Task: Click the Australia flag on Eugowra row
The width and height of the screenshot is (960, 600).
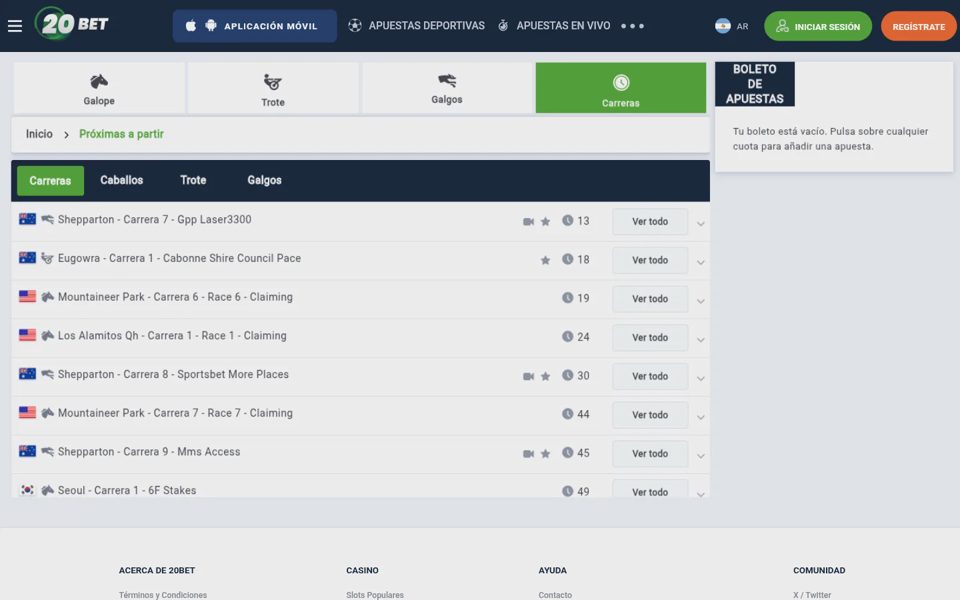Action: point(28,258)
